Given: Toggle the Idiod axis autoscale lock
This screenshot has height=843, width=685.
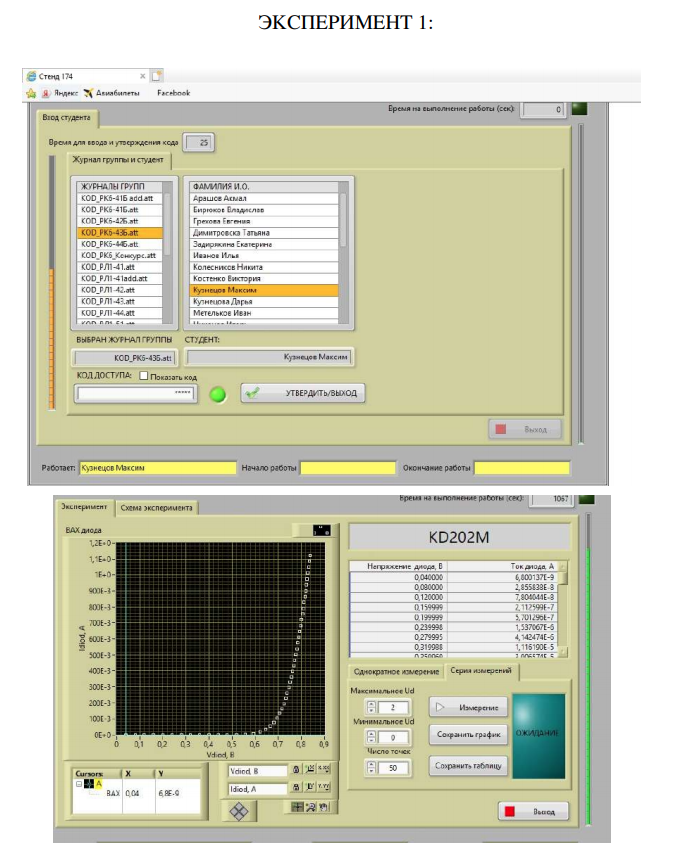Looking at the screenshot, I should click(296, 789).
